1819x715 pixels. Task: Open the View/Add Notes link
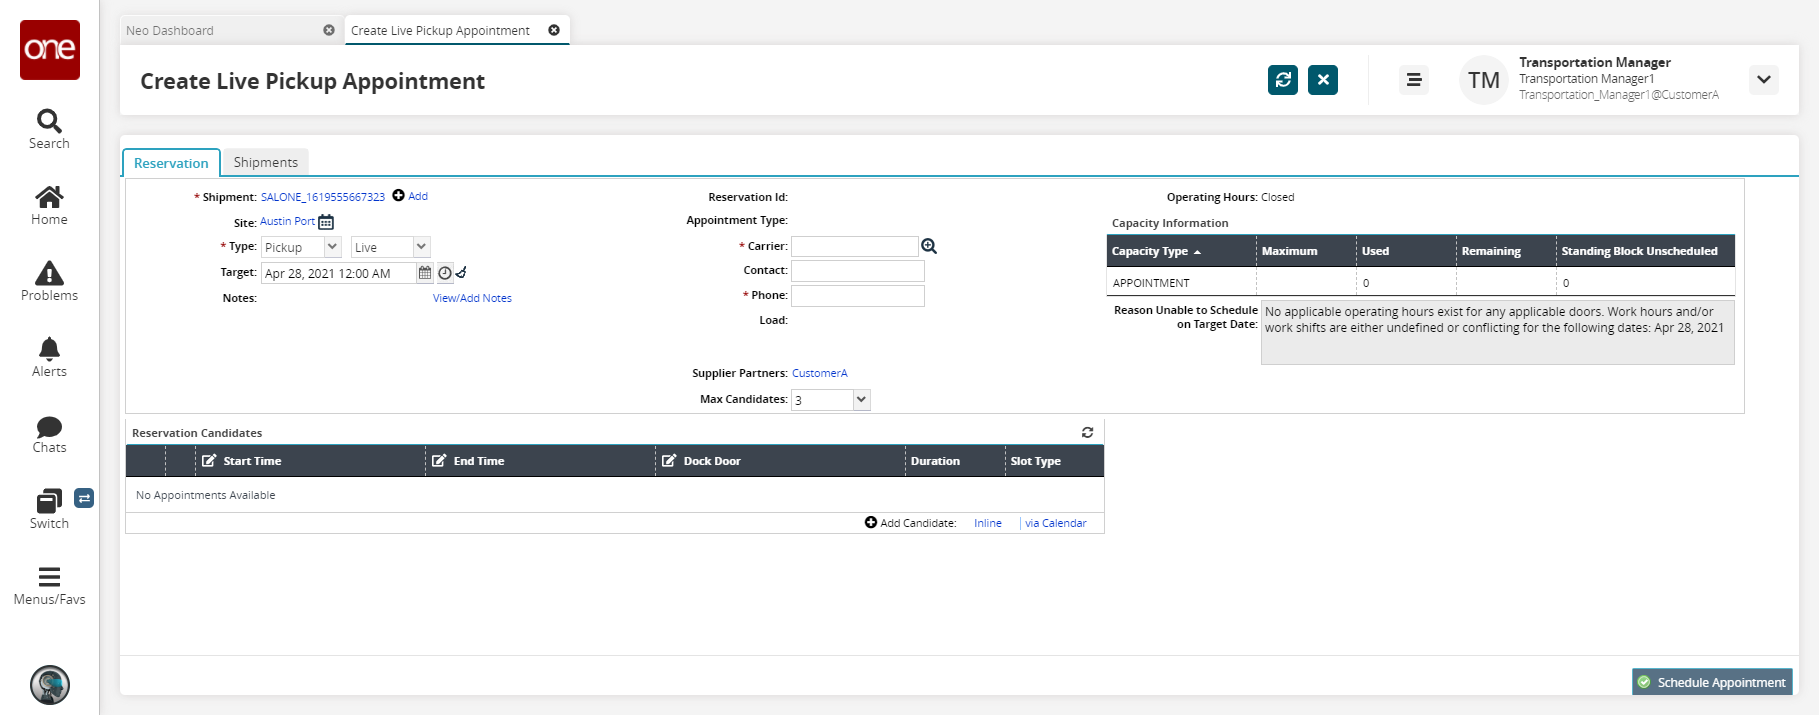(x=472, y=298)
